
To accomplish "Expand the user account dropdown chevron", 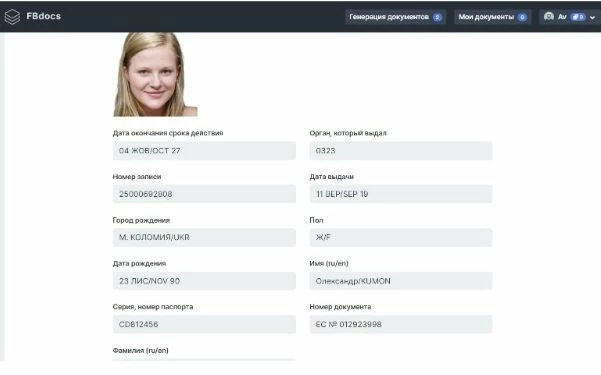I will pyautogui.click(x=593, y=17).
